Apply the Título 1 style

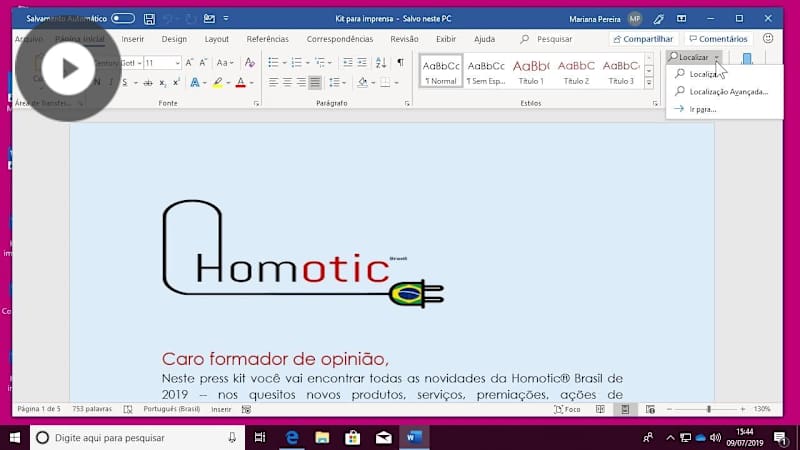click(531, 71)
